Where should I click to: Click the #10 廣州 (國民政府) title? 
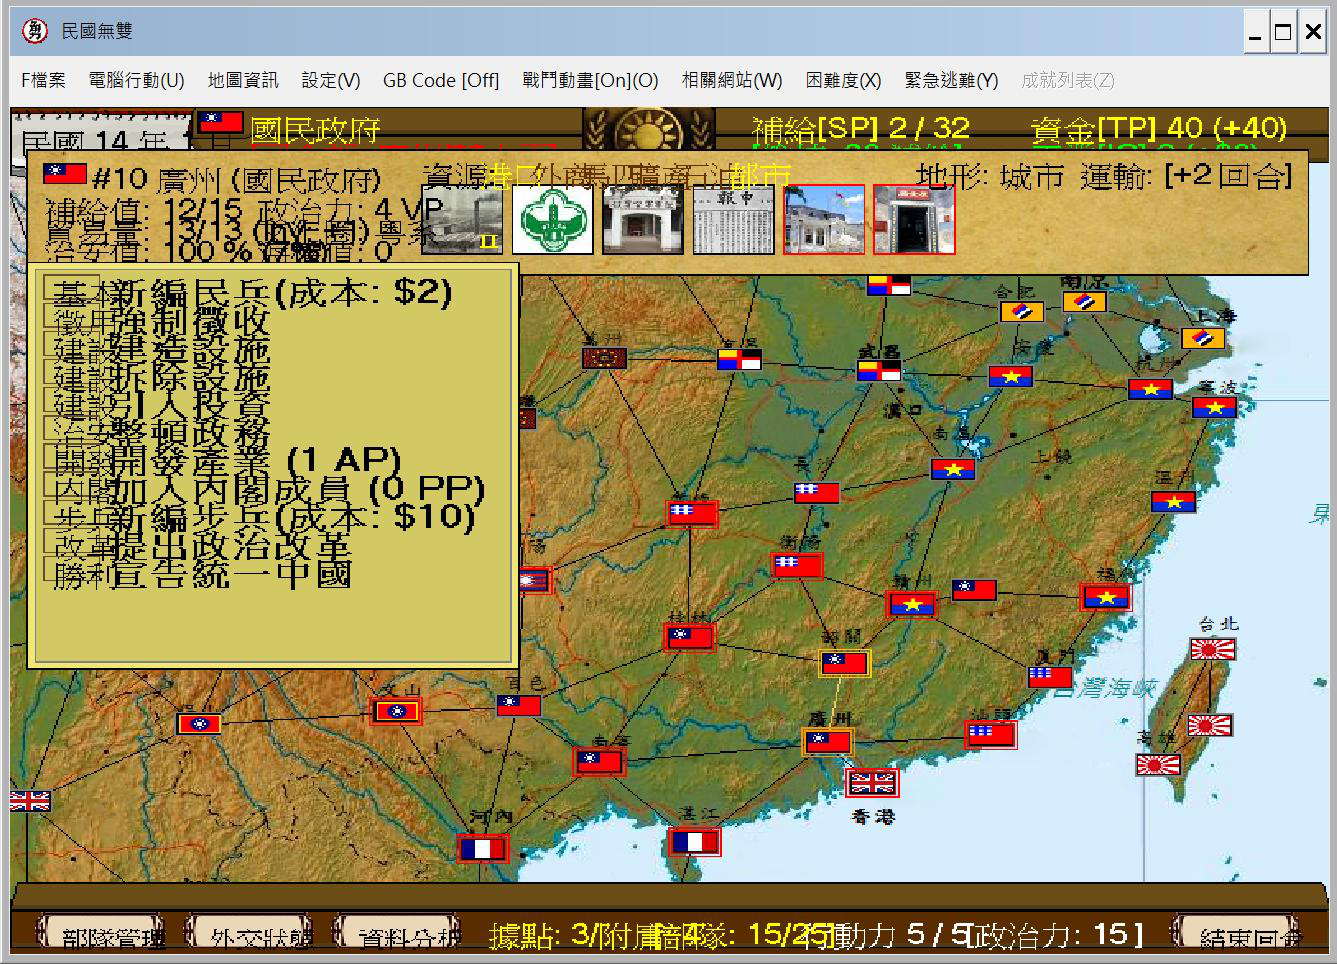point(237,180)
